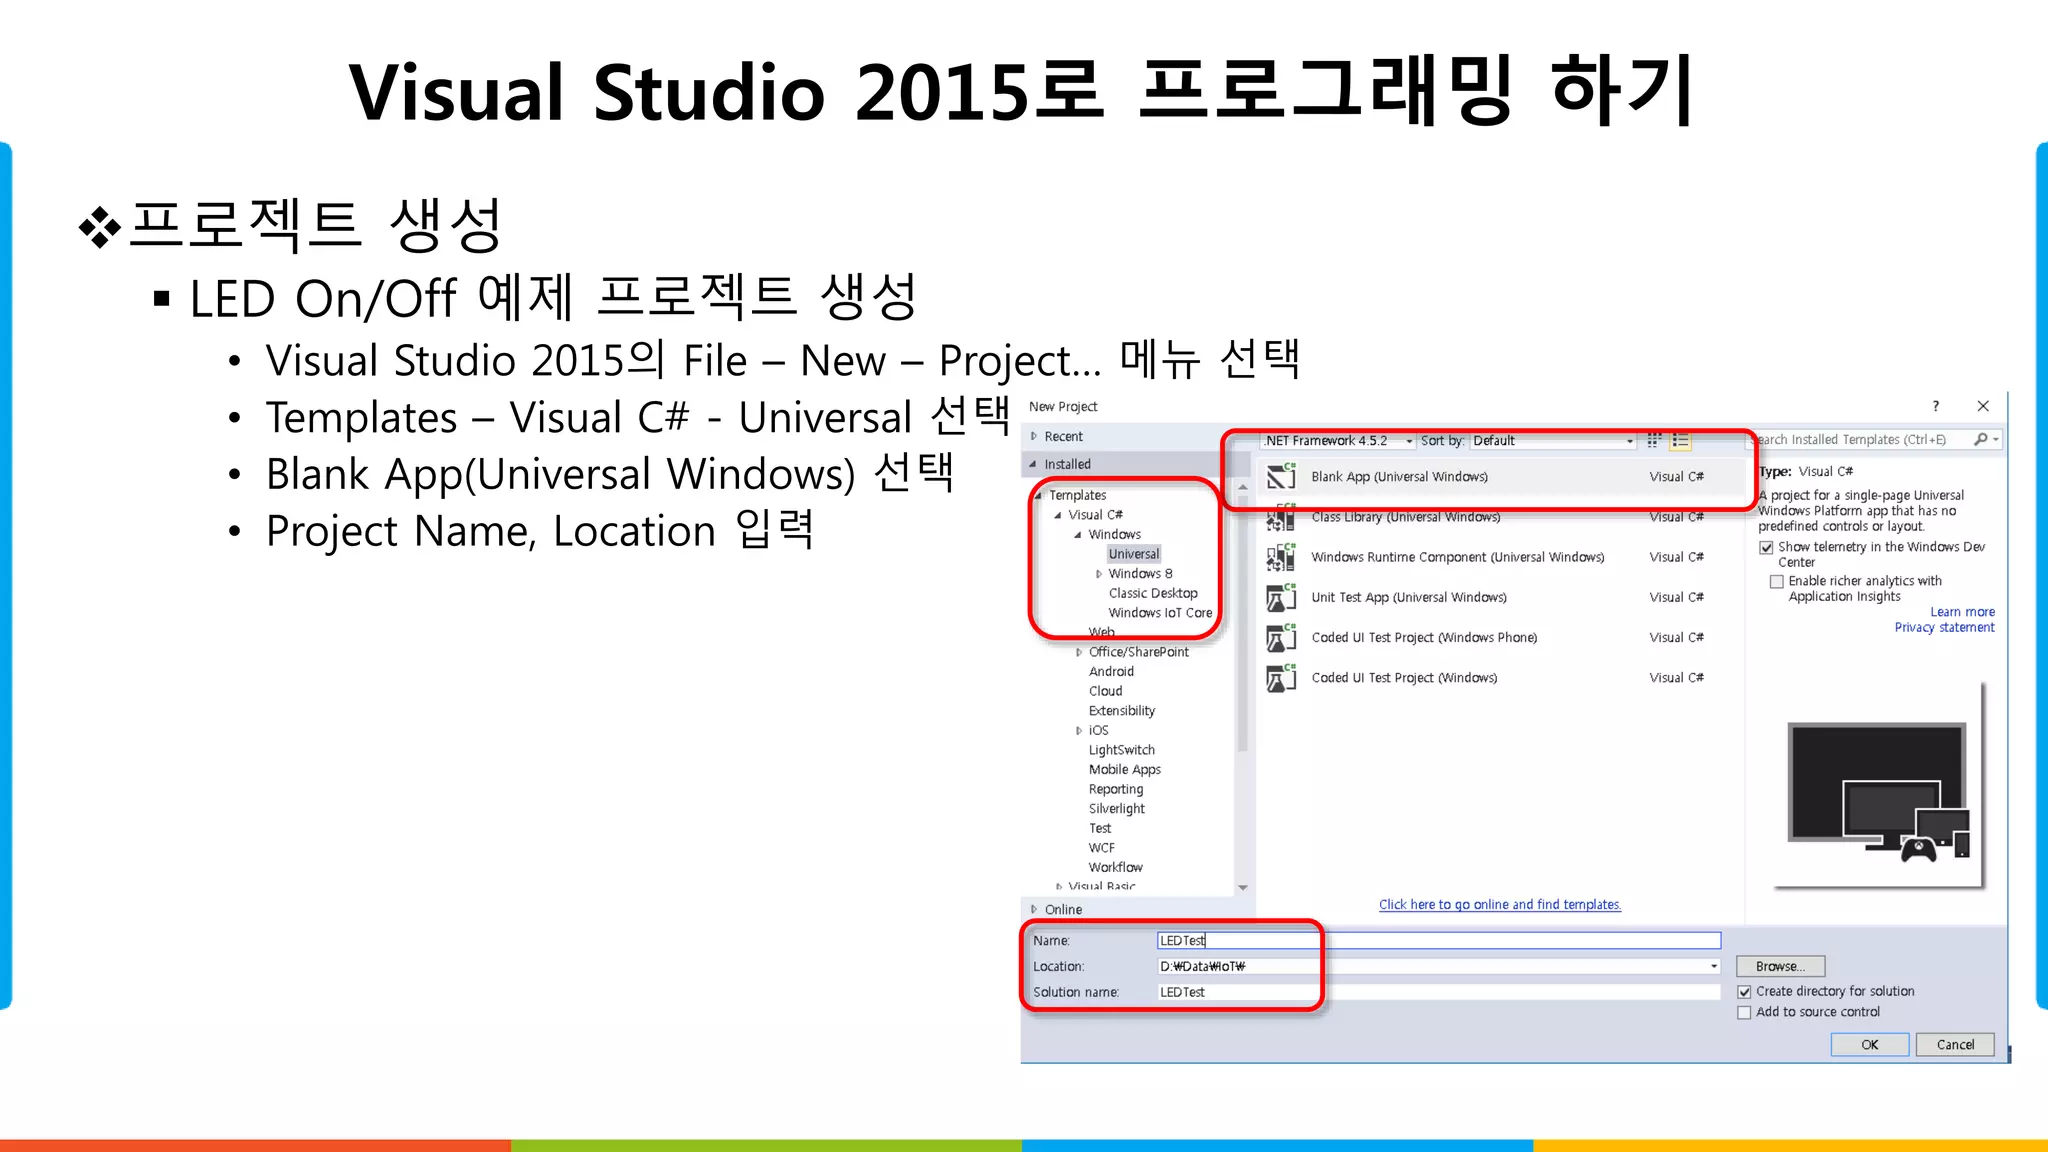This screenshot has width=2048, height=1152.
Task: Click the tree scrollbar down arrow
Action: (x=1243, y=887)
